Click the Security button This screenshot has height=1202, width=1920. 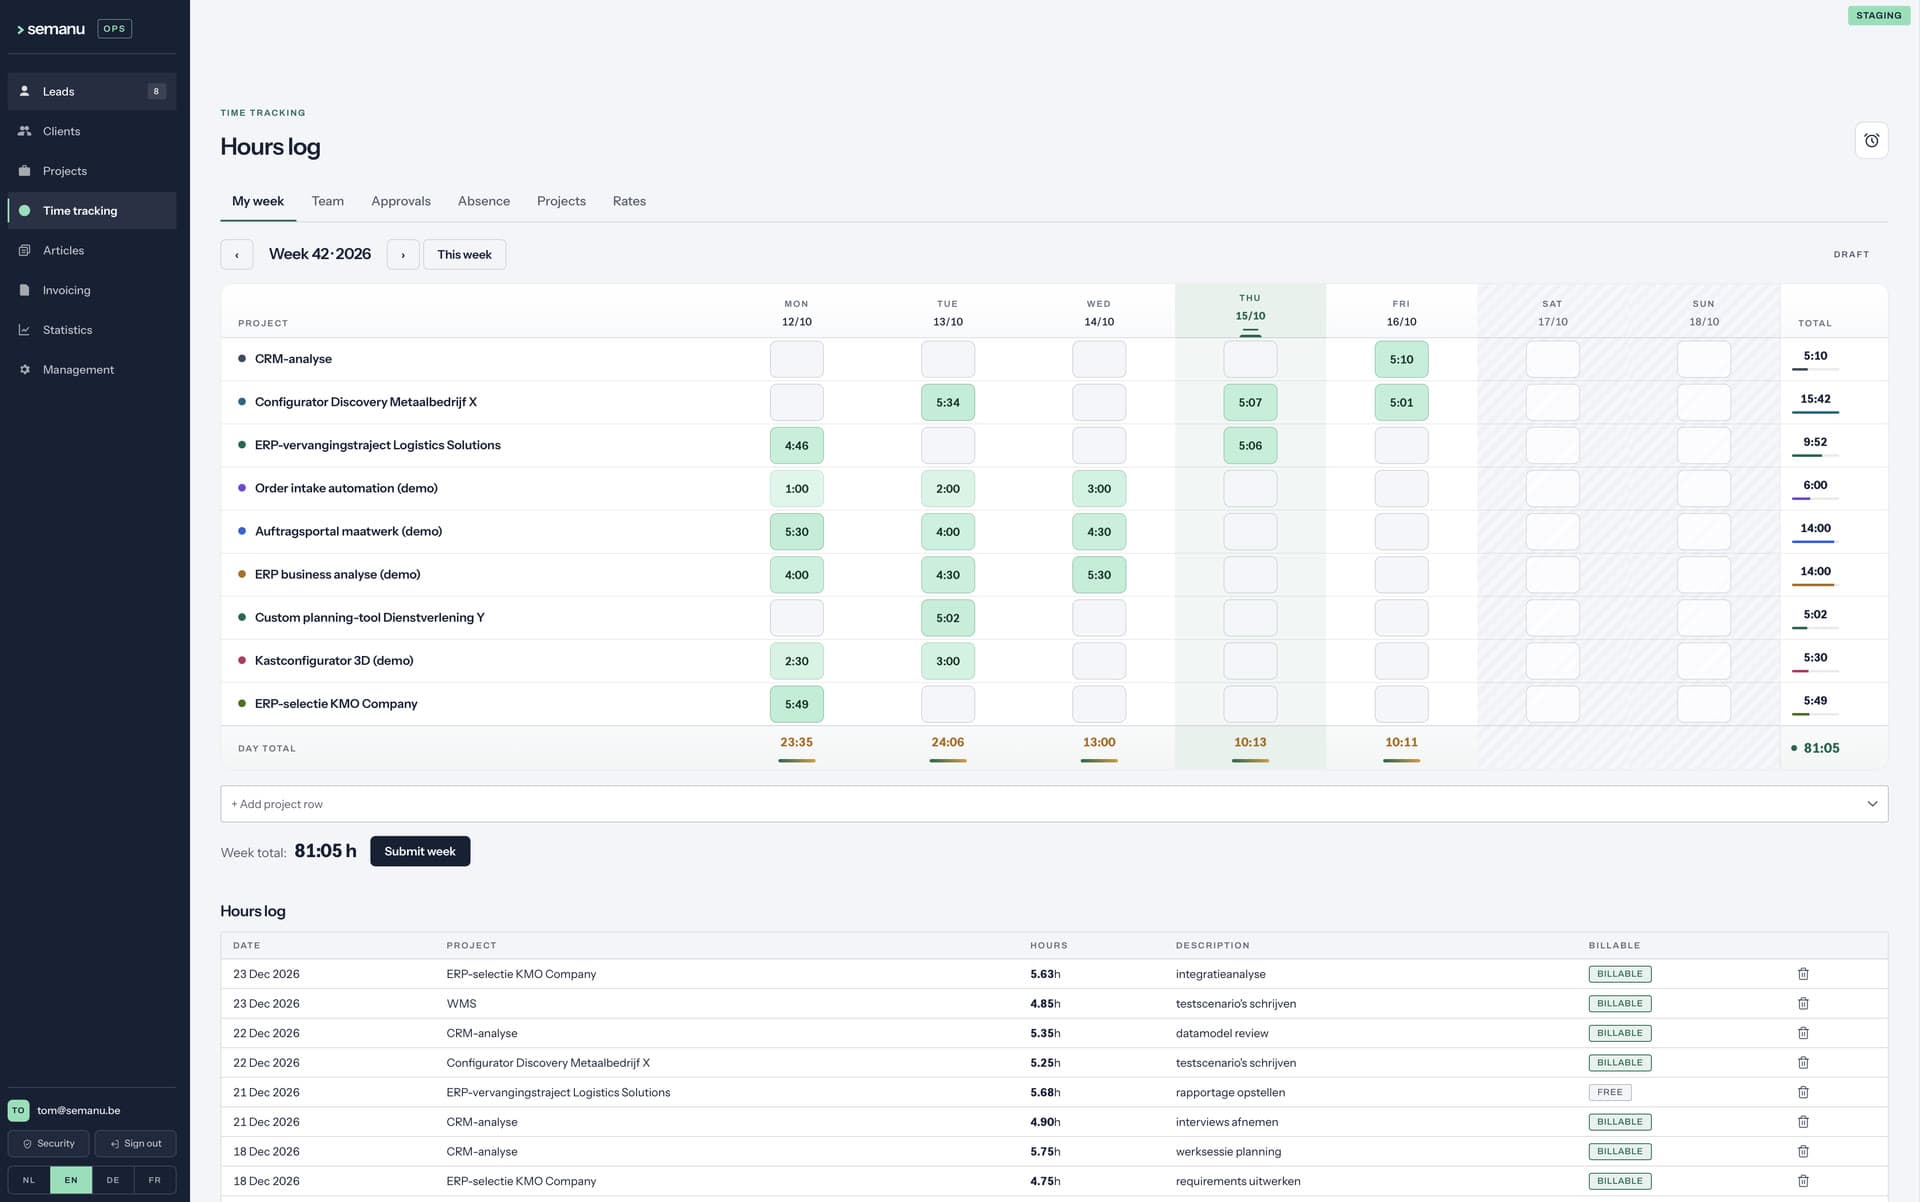click(x=49, y=1143)
